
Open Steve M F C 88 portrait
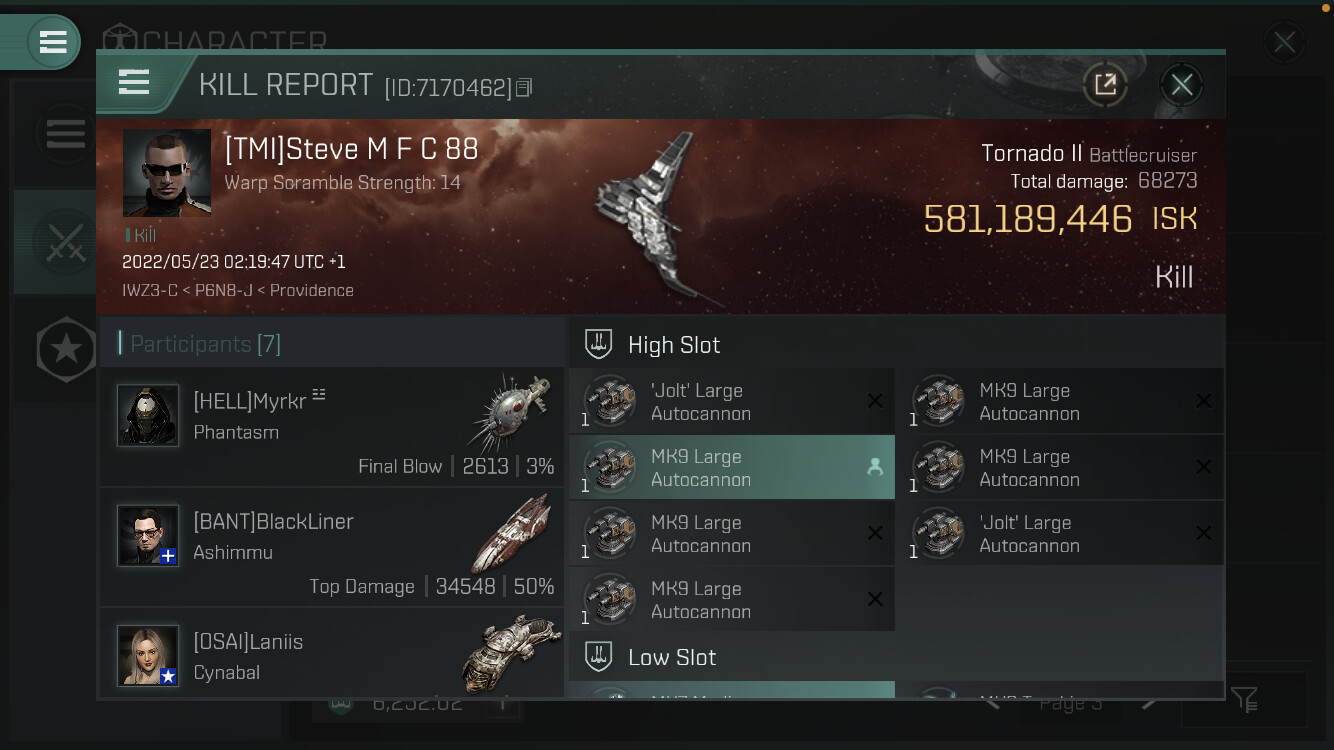click(167, 173)
